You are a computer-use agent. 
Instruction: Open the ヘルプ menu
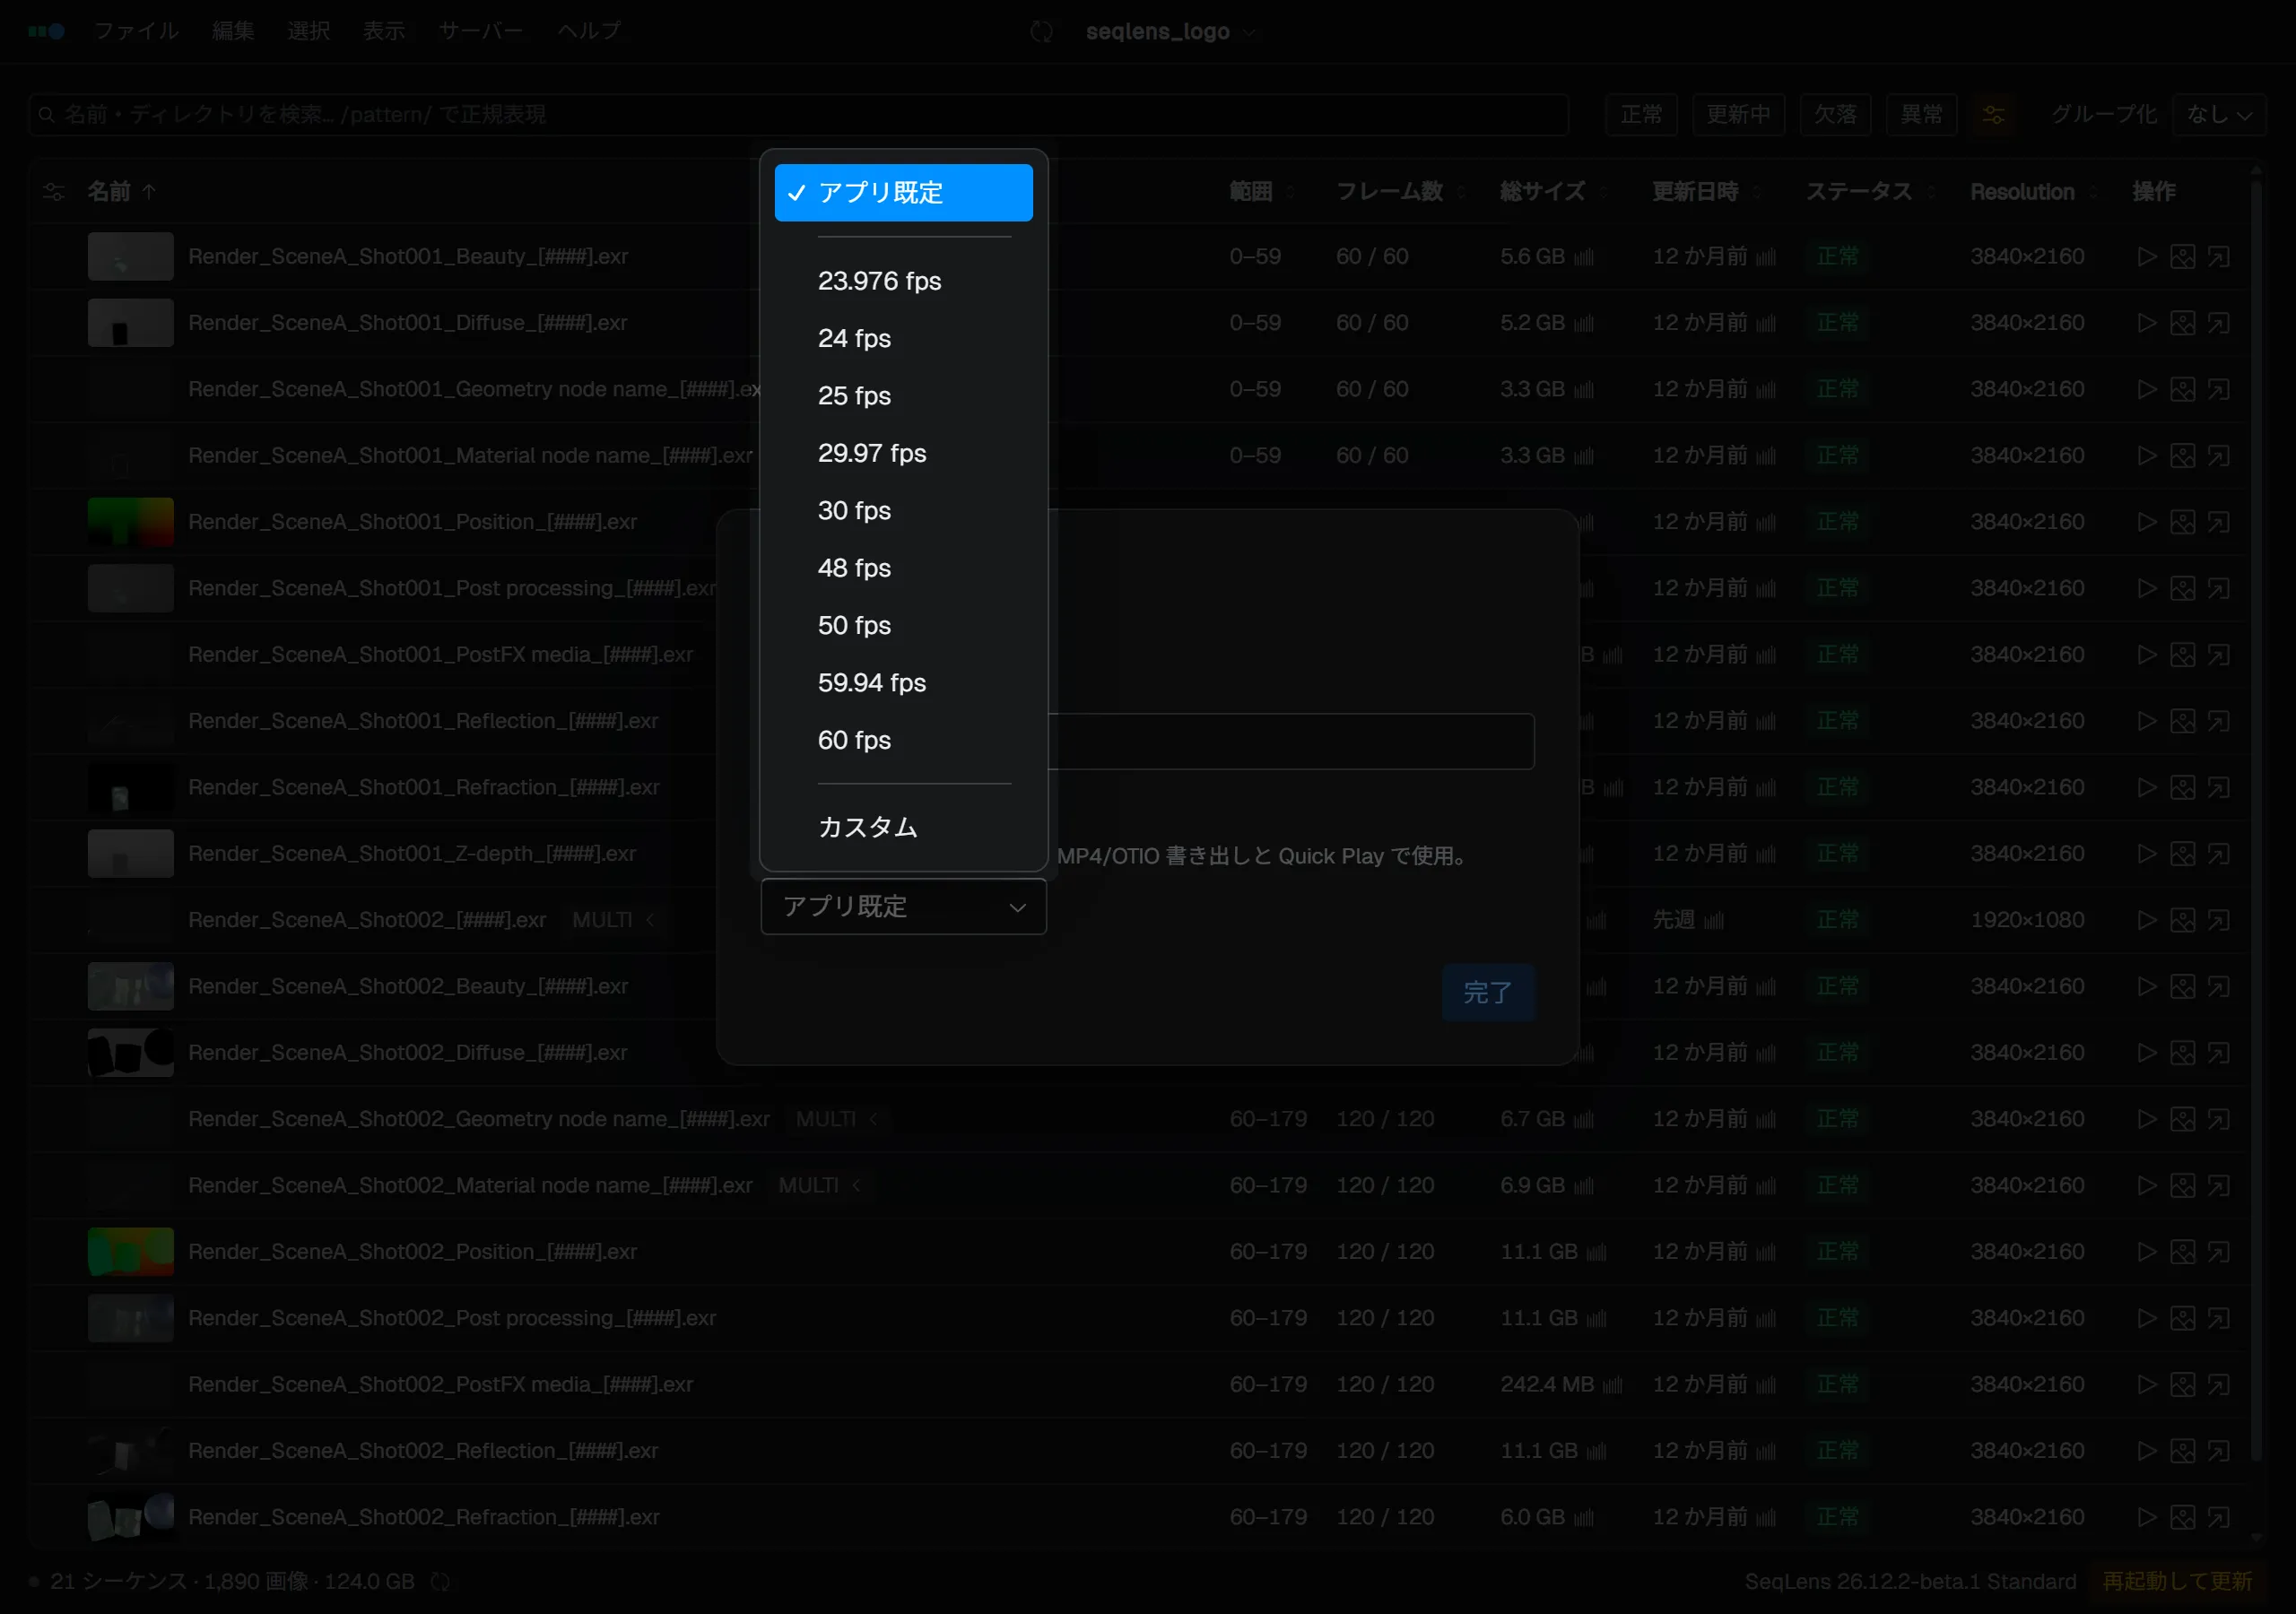(x=589, y=31)
